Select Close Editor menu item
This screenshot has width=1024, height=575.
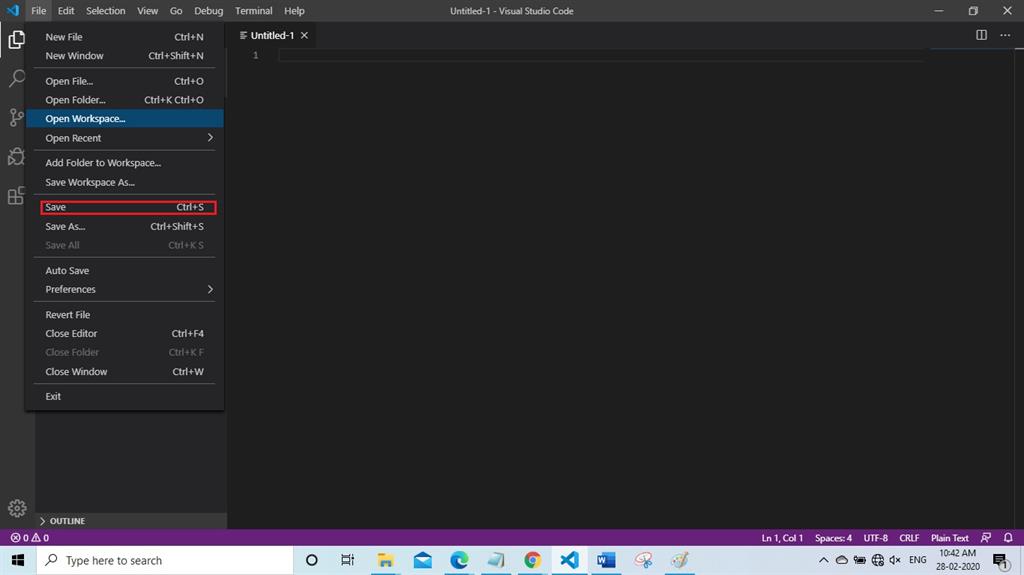click(x=125, y=333)
